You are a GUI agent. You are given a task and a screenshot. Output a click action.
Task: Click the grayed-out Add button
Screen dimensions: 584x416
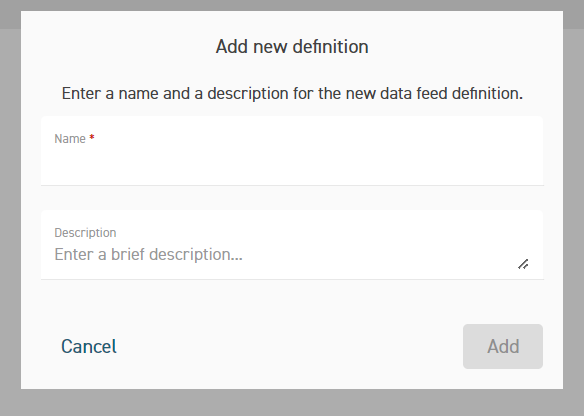503,346
